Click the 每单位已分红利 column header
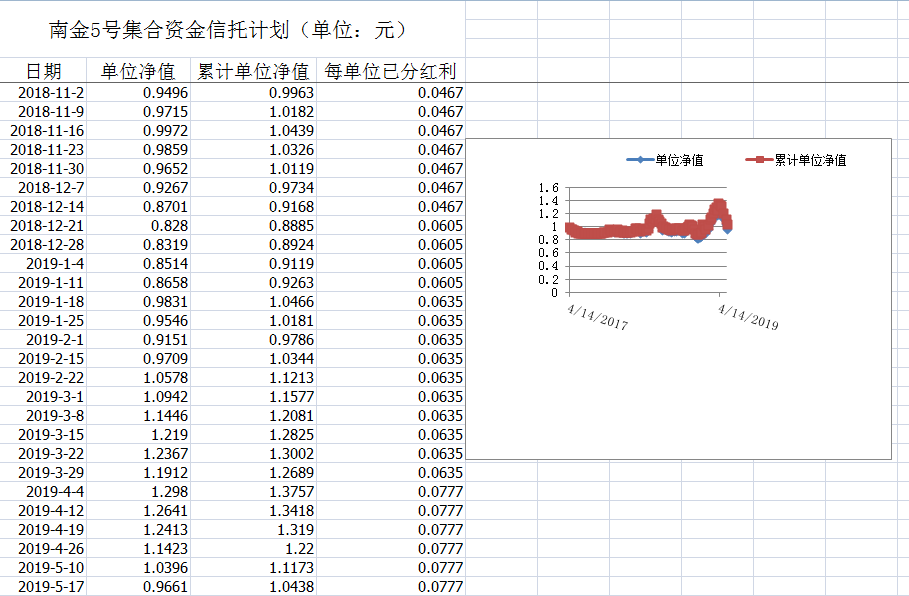This screenshot has width=909, height=596. [x=391, y=71]
